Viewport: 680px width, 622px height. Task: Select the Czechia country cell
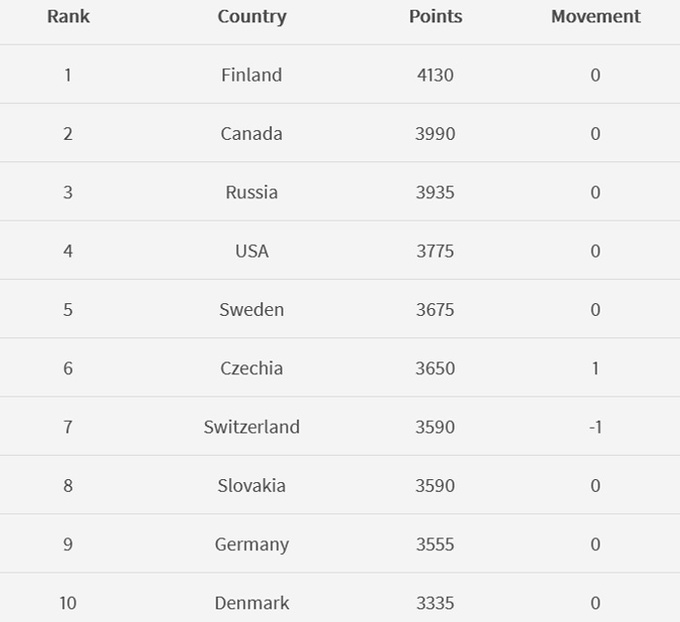click(252, 368)
